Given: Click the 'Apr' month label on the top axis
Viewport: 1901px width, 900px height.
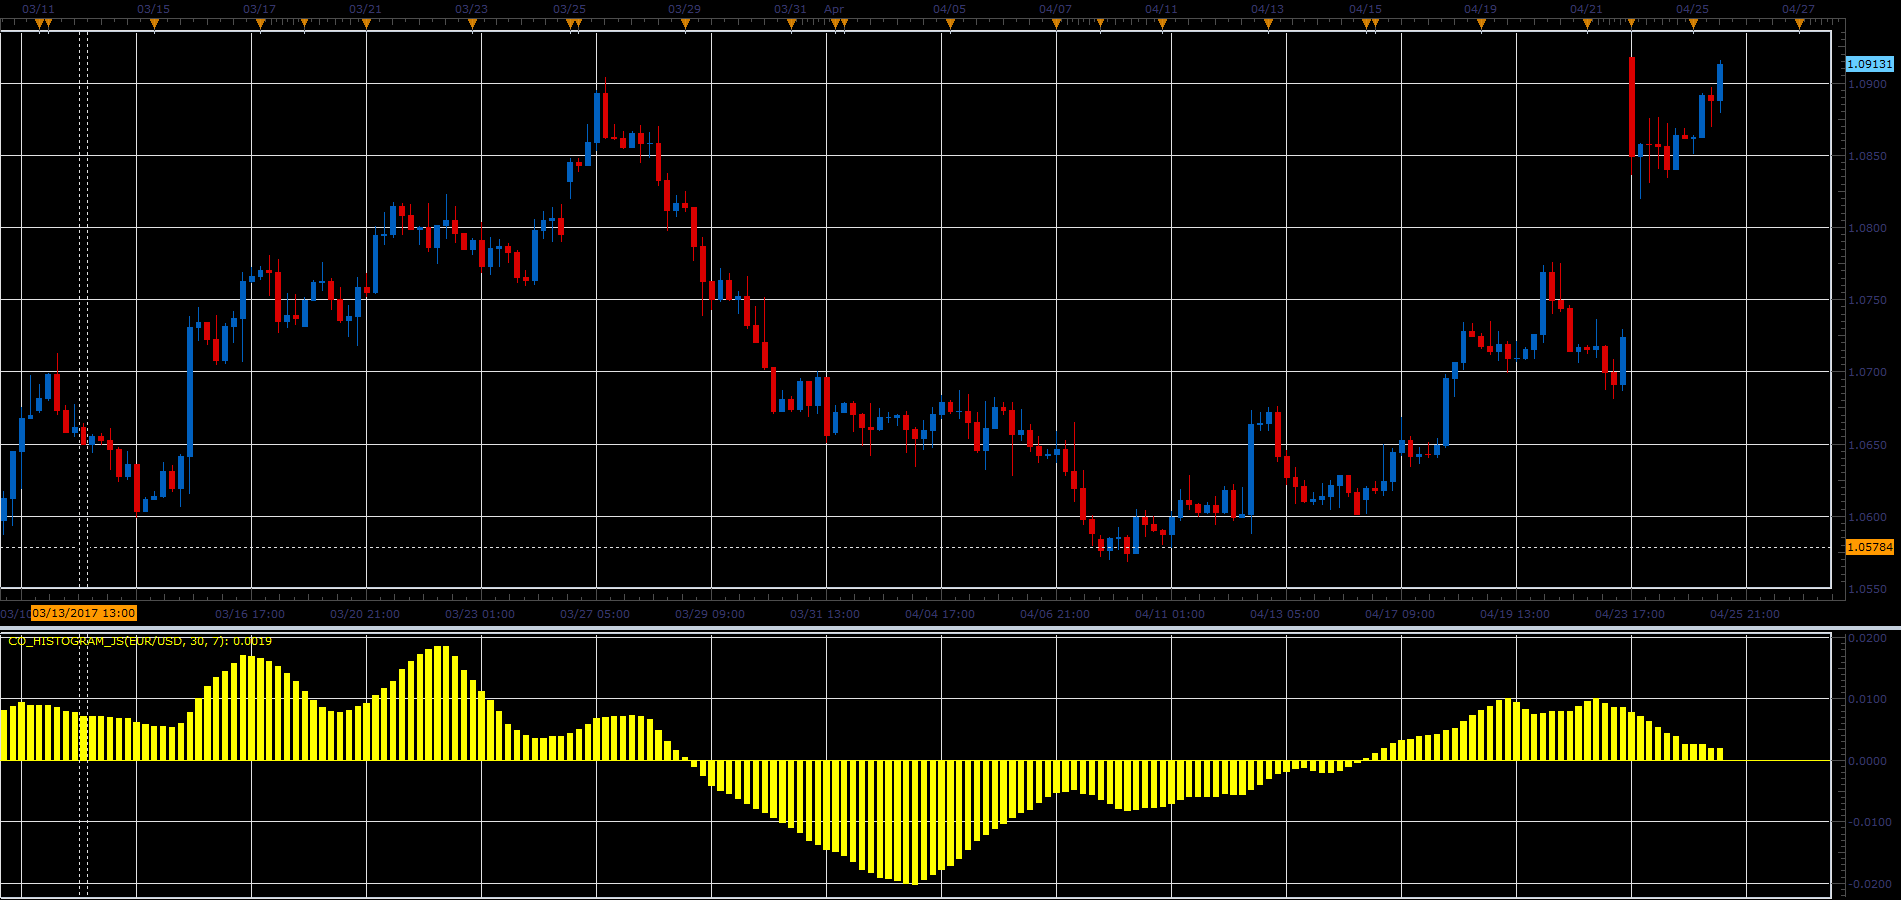Looking at the screenshot, I should pos(834,9).
